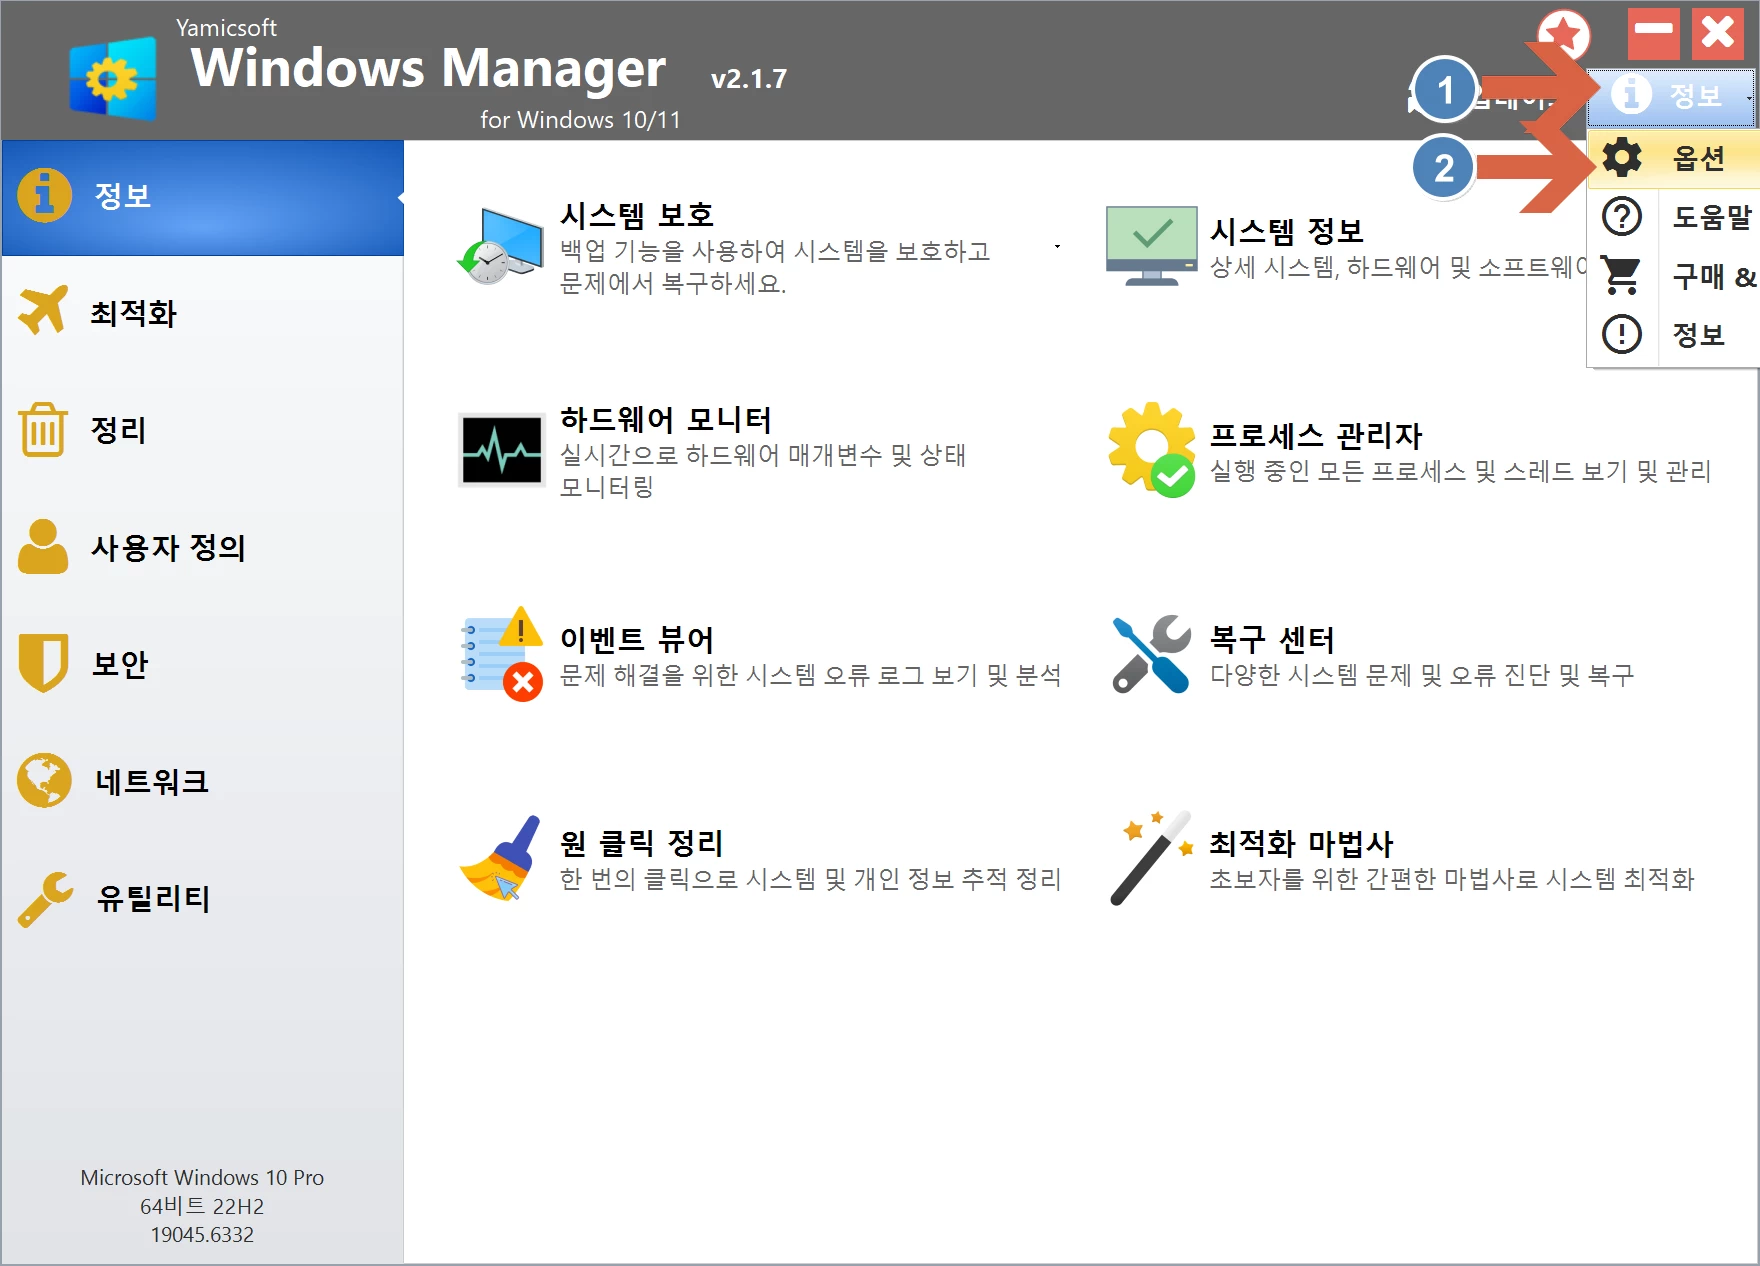Switch to the 네트워크 globe section
This screenshot has height=1266, width=1760.
coord(203,781)
